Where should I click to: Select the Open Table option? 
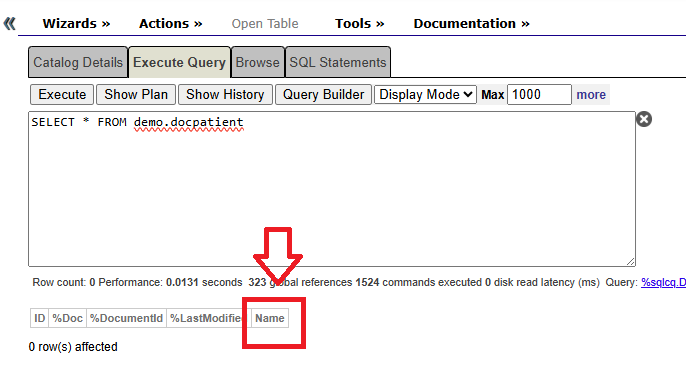[265, 23]
